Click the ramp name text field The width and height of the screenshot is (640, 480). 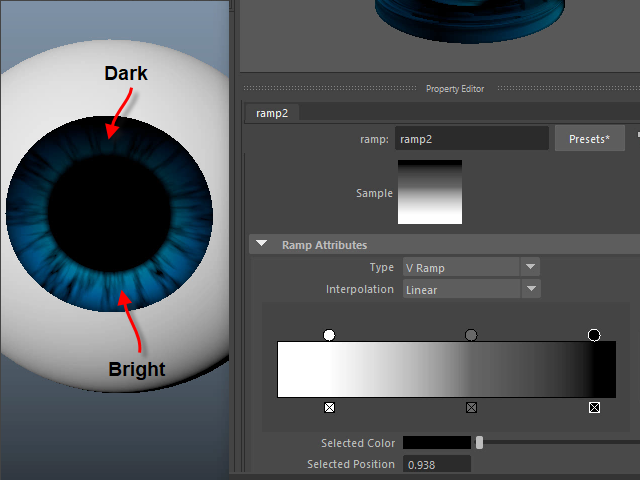[471, 138]
